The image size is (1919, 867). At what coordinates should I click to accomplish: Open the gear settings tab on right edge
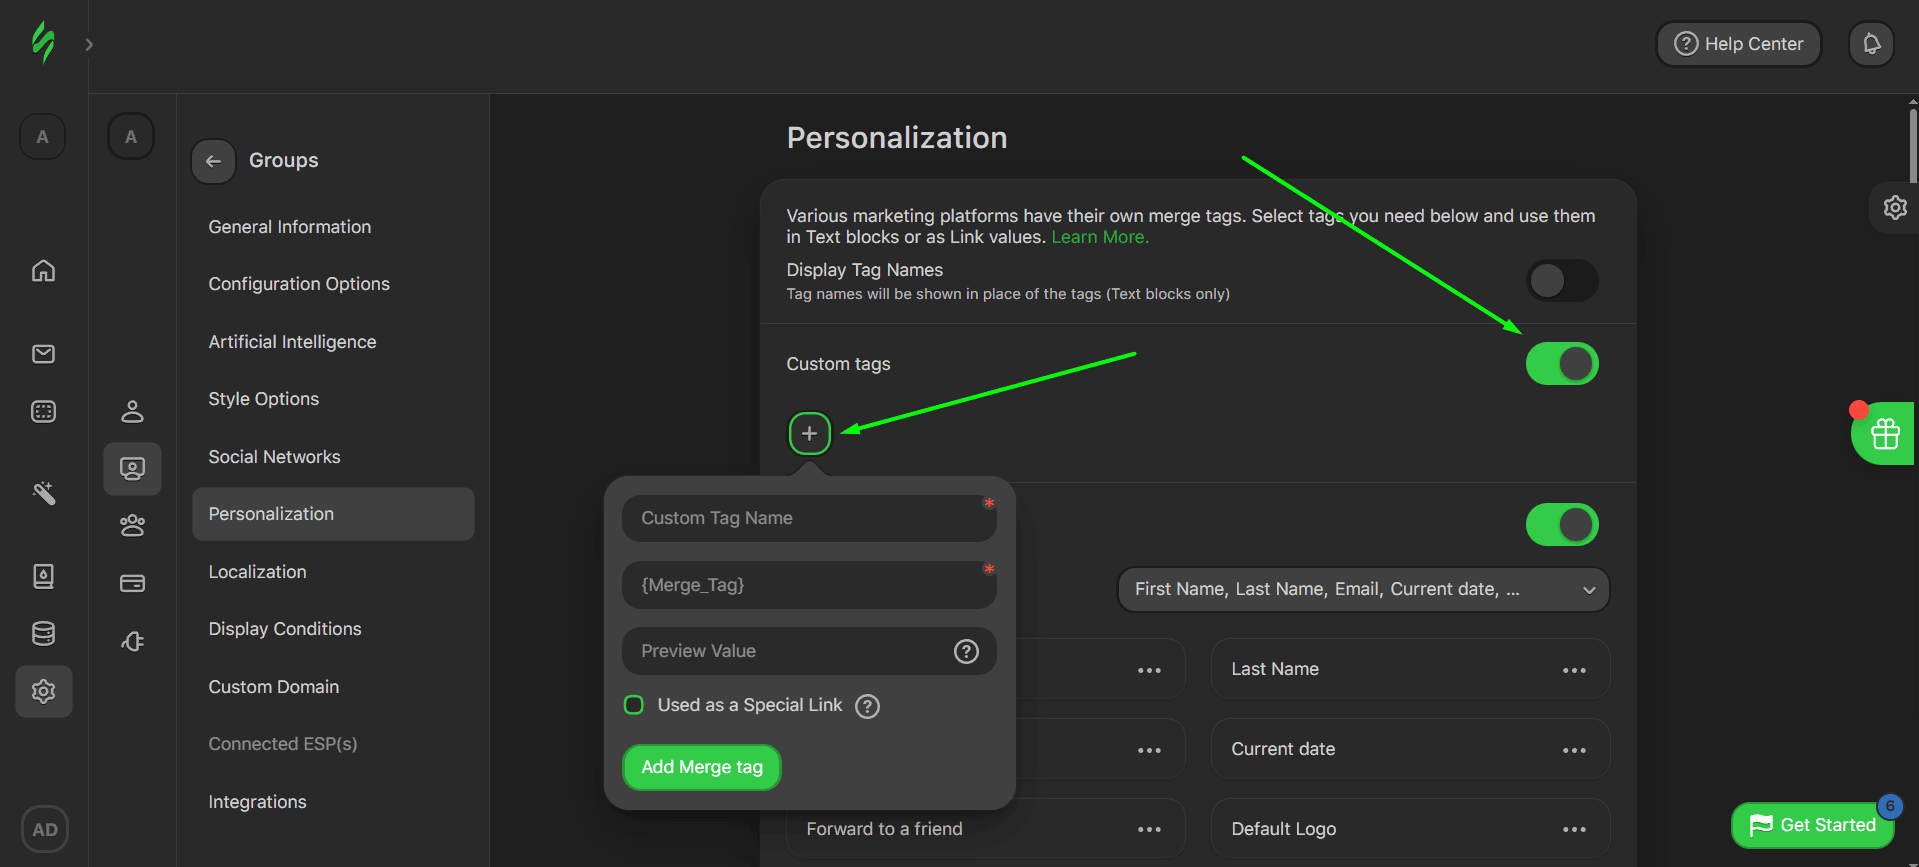click(1894, 208)
